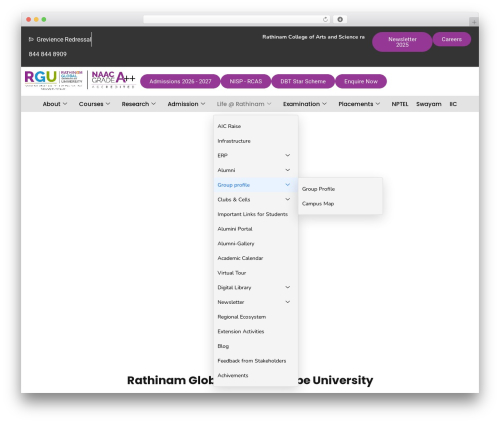The width and height of the screenshot is (500, 423).
Task: Open the NPTEL nav link
Action: tap(400, 104)
